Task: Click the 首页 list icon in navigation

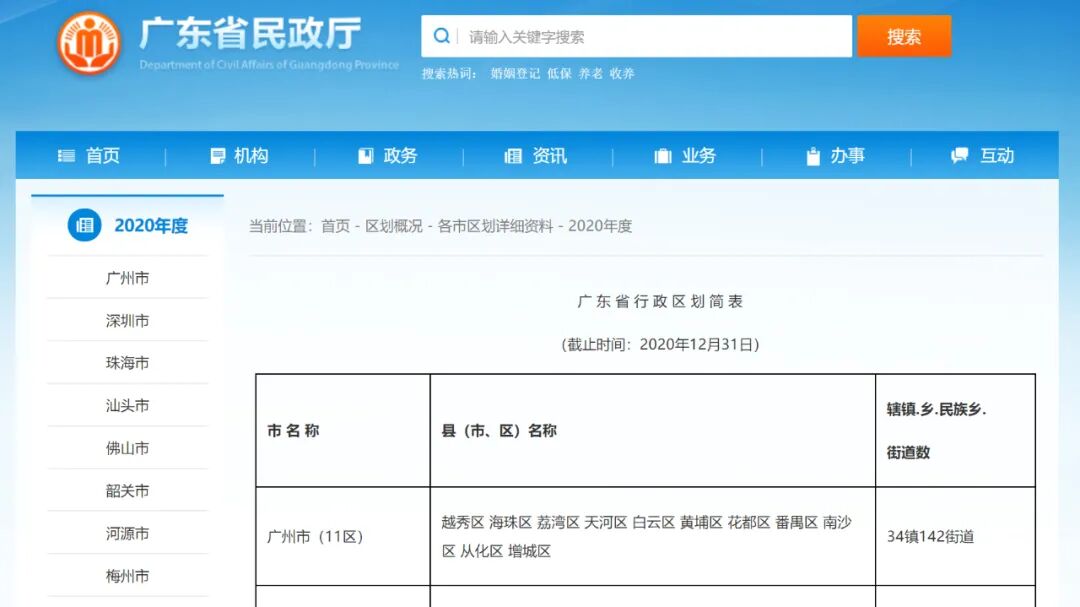Action: (x=66, y=156)
